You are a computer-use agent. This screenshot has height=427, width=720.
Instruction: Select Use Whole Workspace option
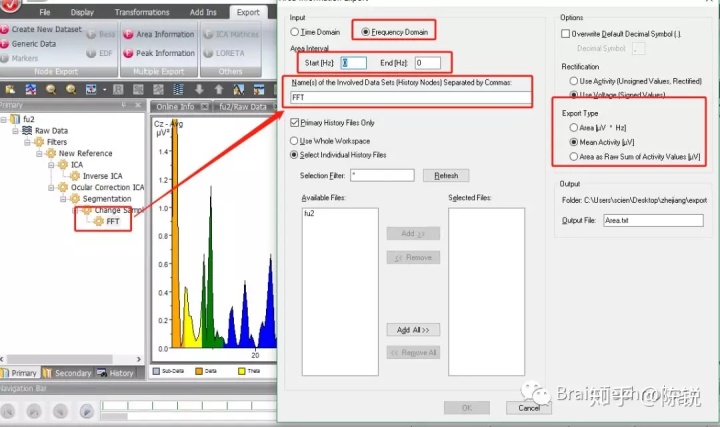(x=294, y=141)
